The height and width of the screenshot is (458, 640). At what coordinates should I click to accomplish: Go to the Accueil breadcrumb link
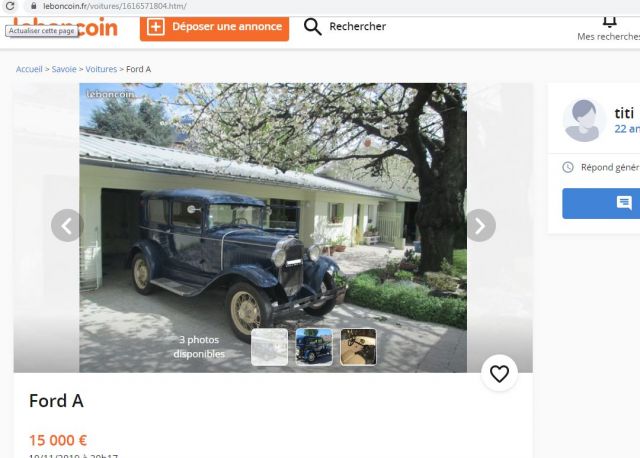29,69
